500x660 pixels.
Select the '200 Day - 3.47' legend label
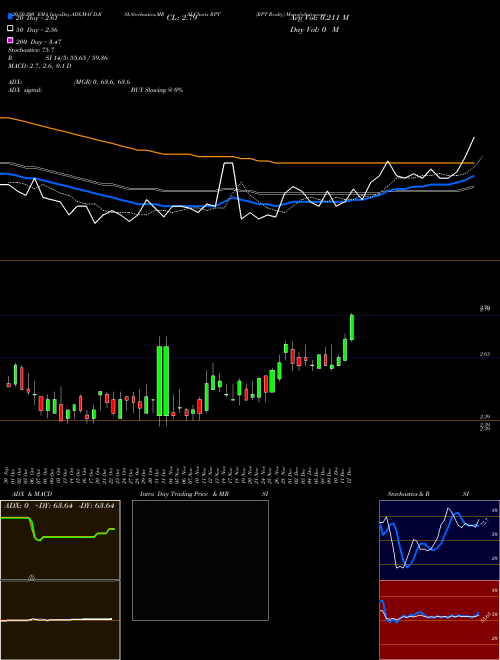click(38, 42)
